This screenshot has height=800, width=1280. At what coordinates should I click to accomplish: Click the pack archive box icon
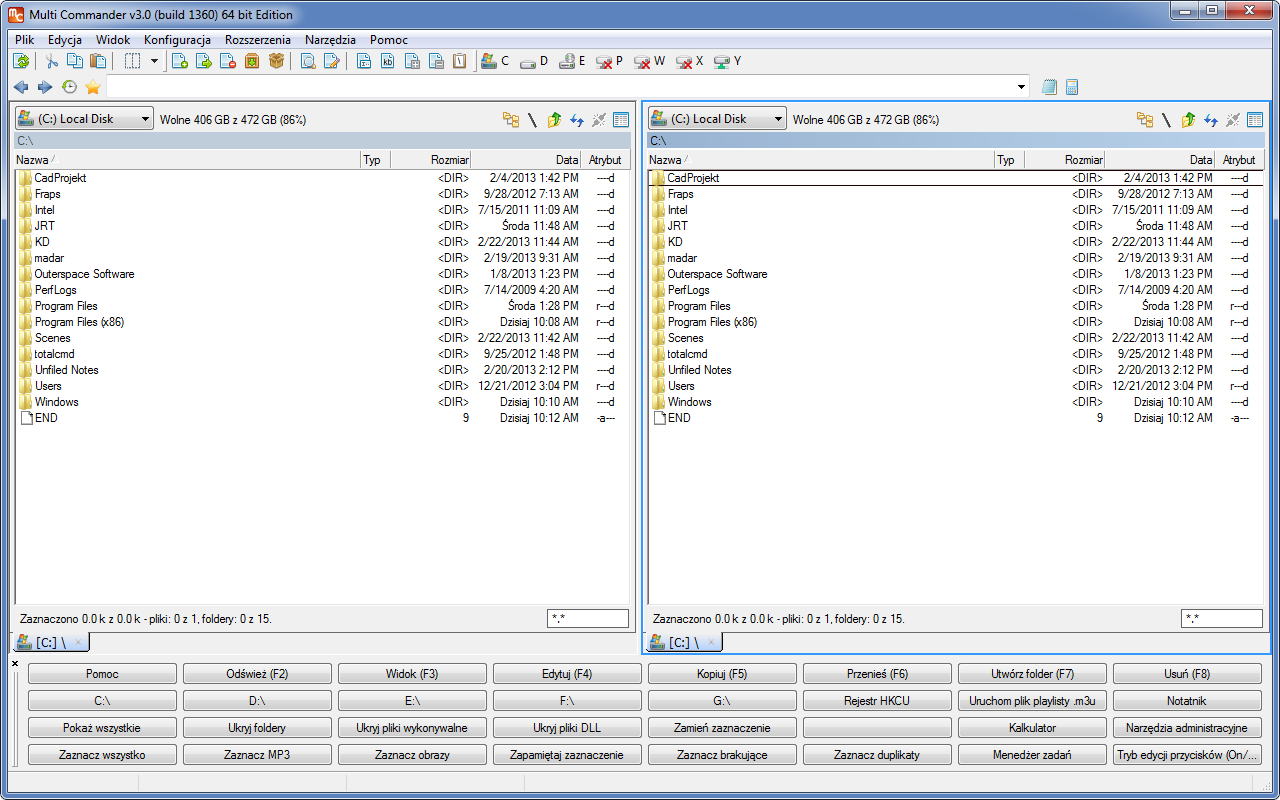tap(252, 61)
